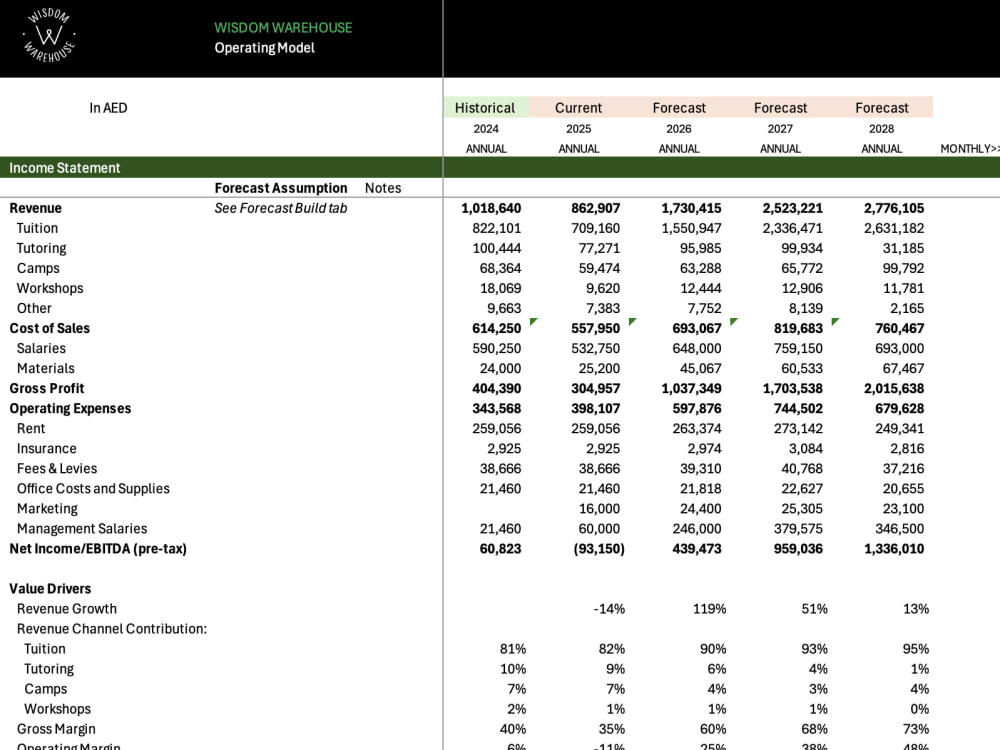Select 2024 Workshops value 18,069
The image size is (1000, 750).
pos(501,288)
